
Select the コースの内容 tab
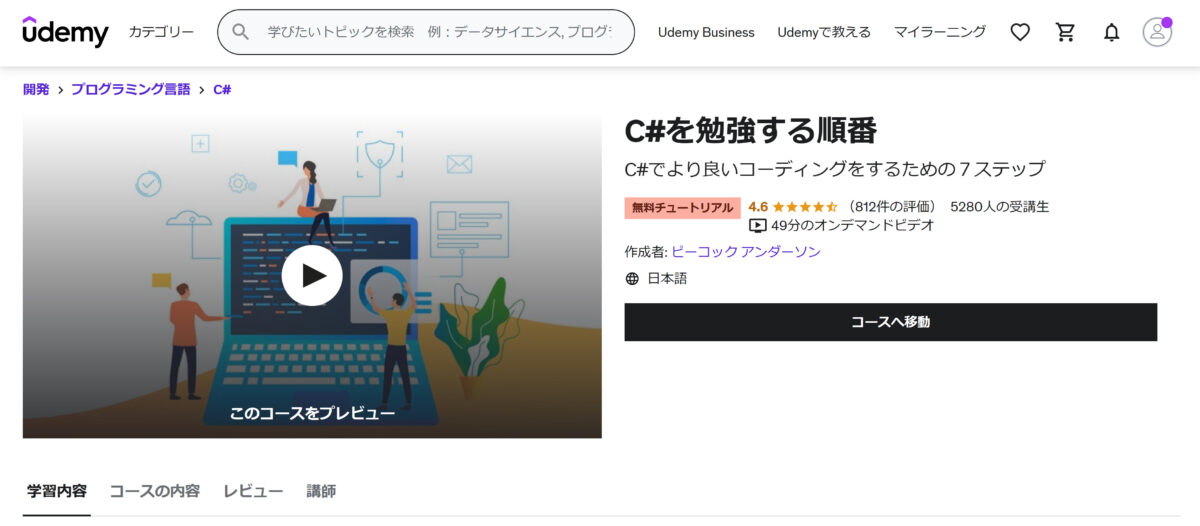[155, 491]
